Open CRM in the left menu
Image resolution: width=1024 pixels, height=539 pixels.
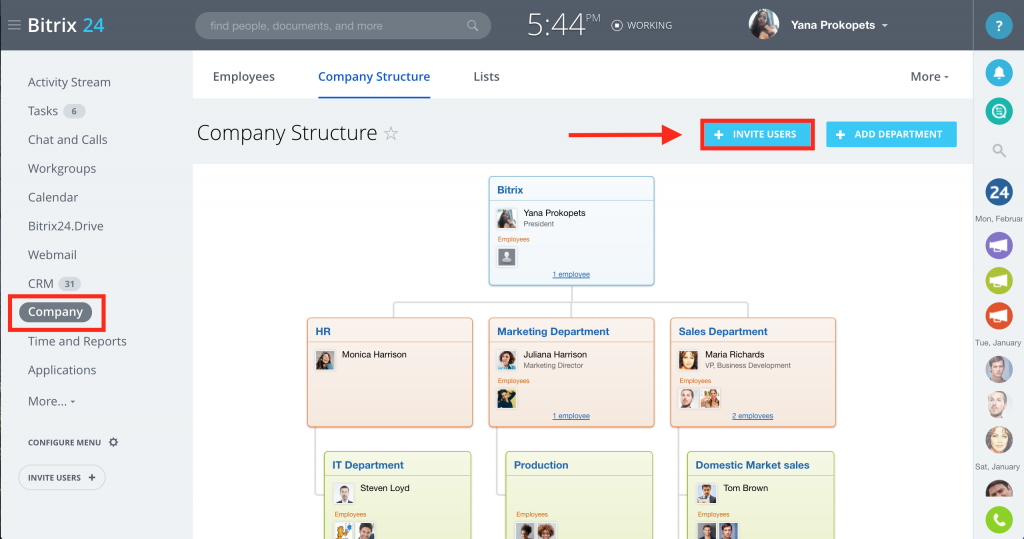(x=40, y=284)
